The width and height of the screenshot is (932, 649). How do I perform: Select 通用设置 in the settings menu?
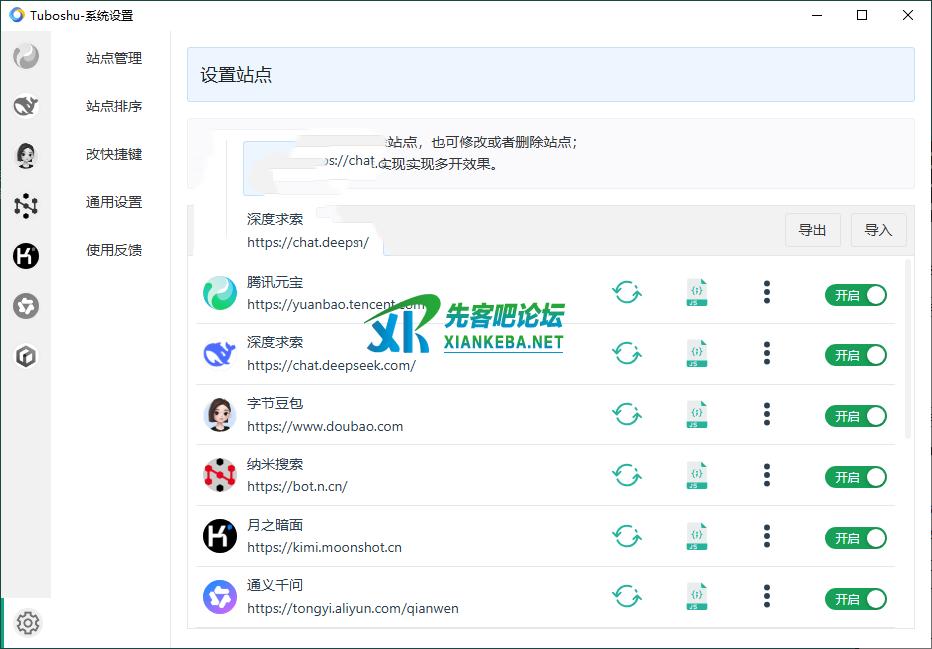(114, 202)
